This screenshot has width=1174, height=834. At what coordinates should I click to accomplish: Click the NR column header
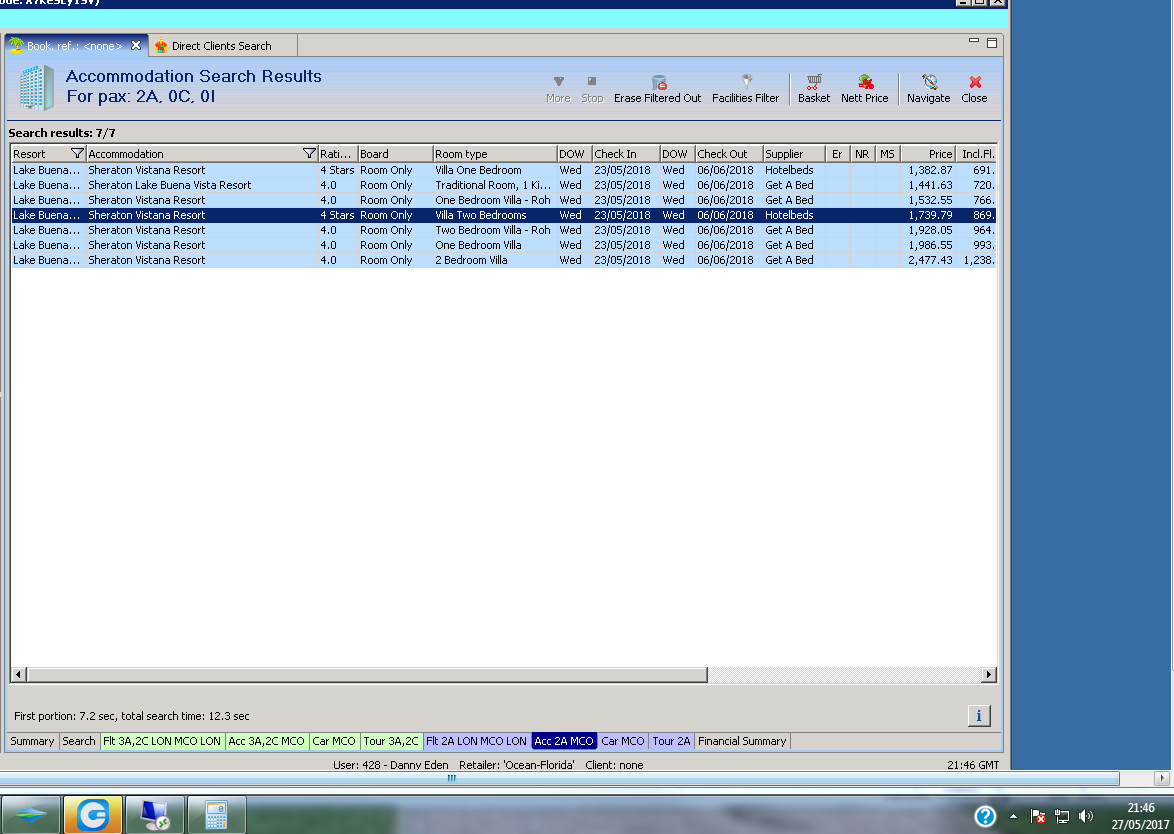pyautogui.click(x=863, y=153)
